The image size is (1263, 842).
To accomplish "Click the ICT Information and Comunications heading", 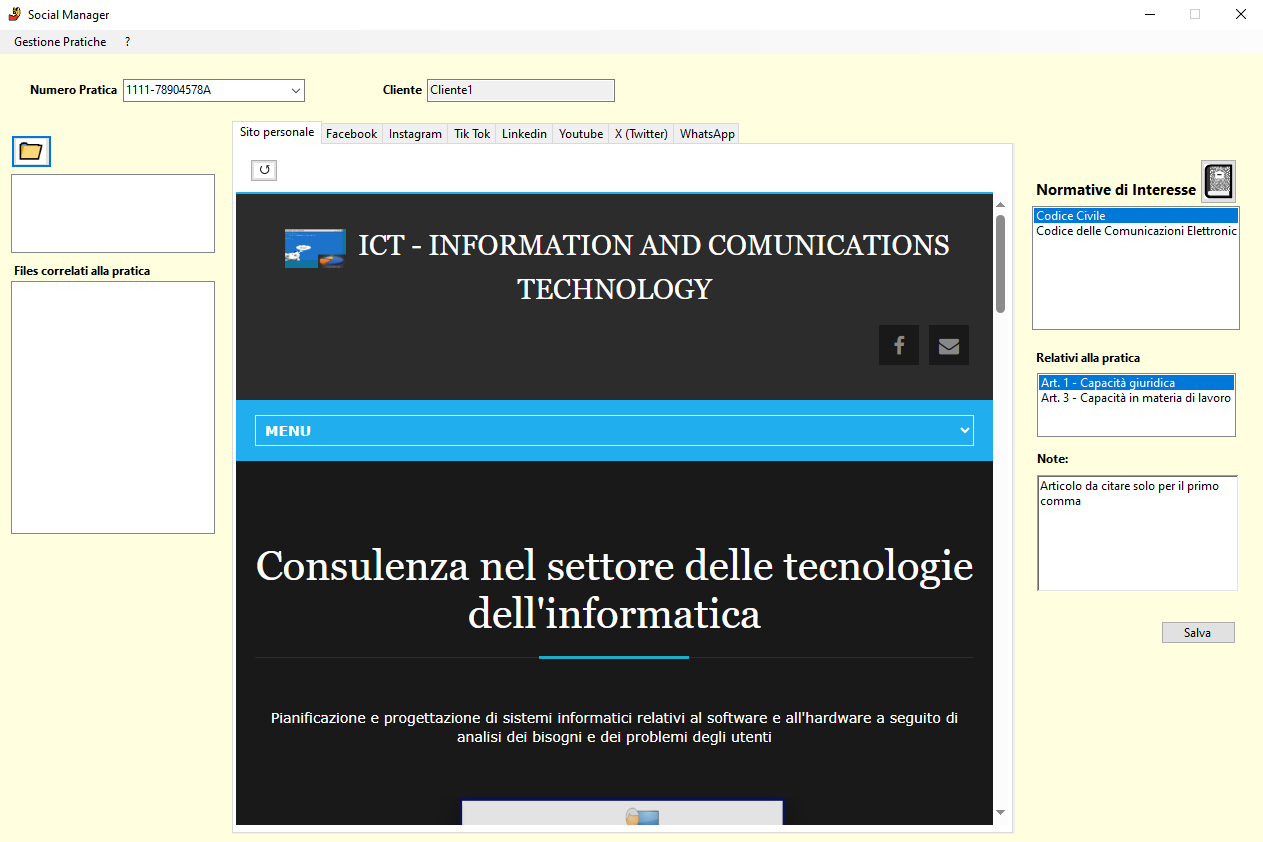I will pyautogui.click(x=654, y=267).
